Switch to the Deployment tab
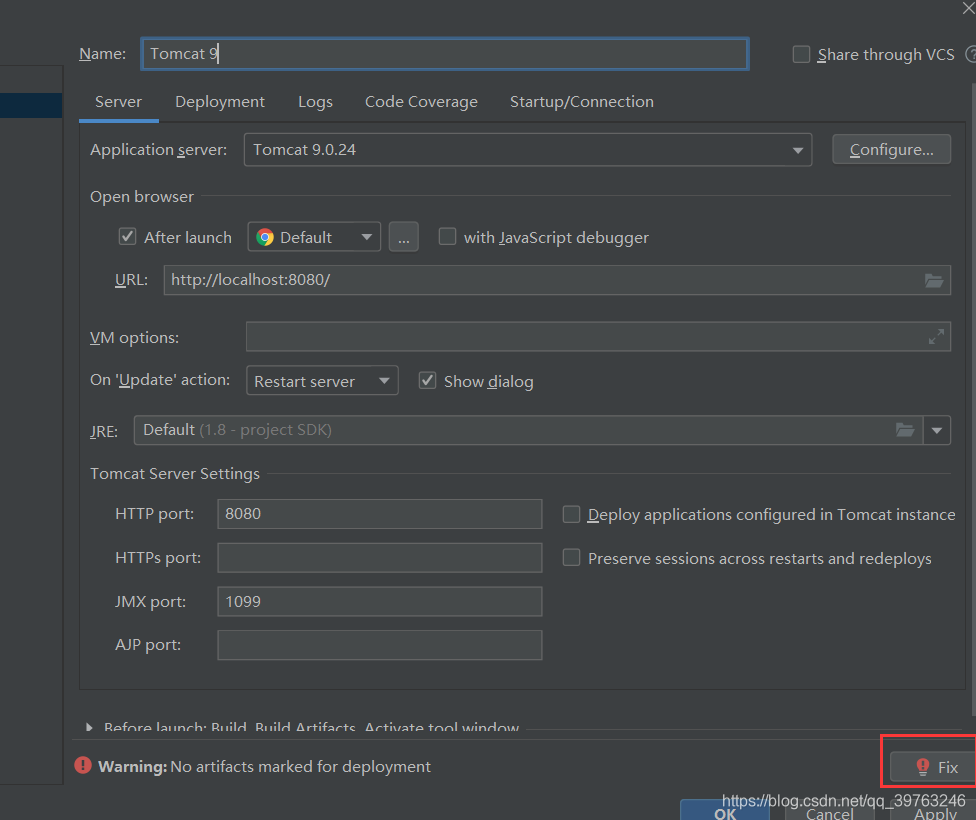 point(220,102)
